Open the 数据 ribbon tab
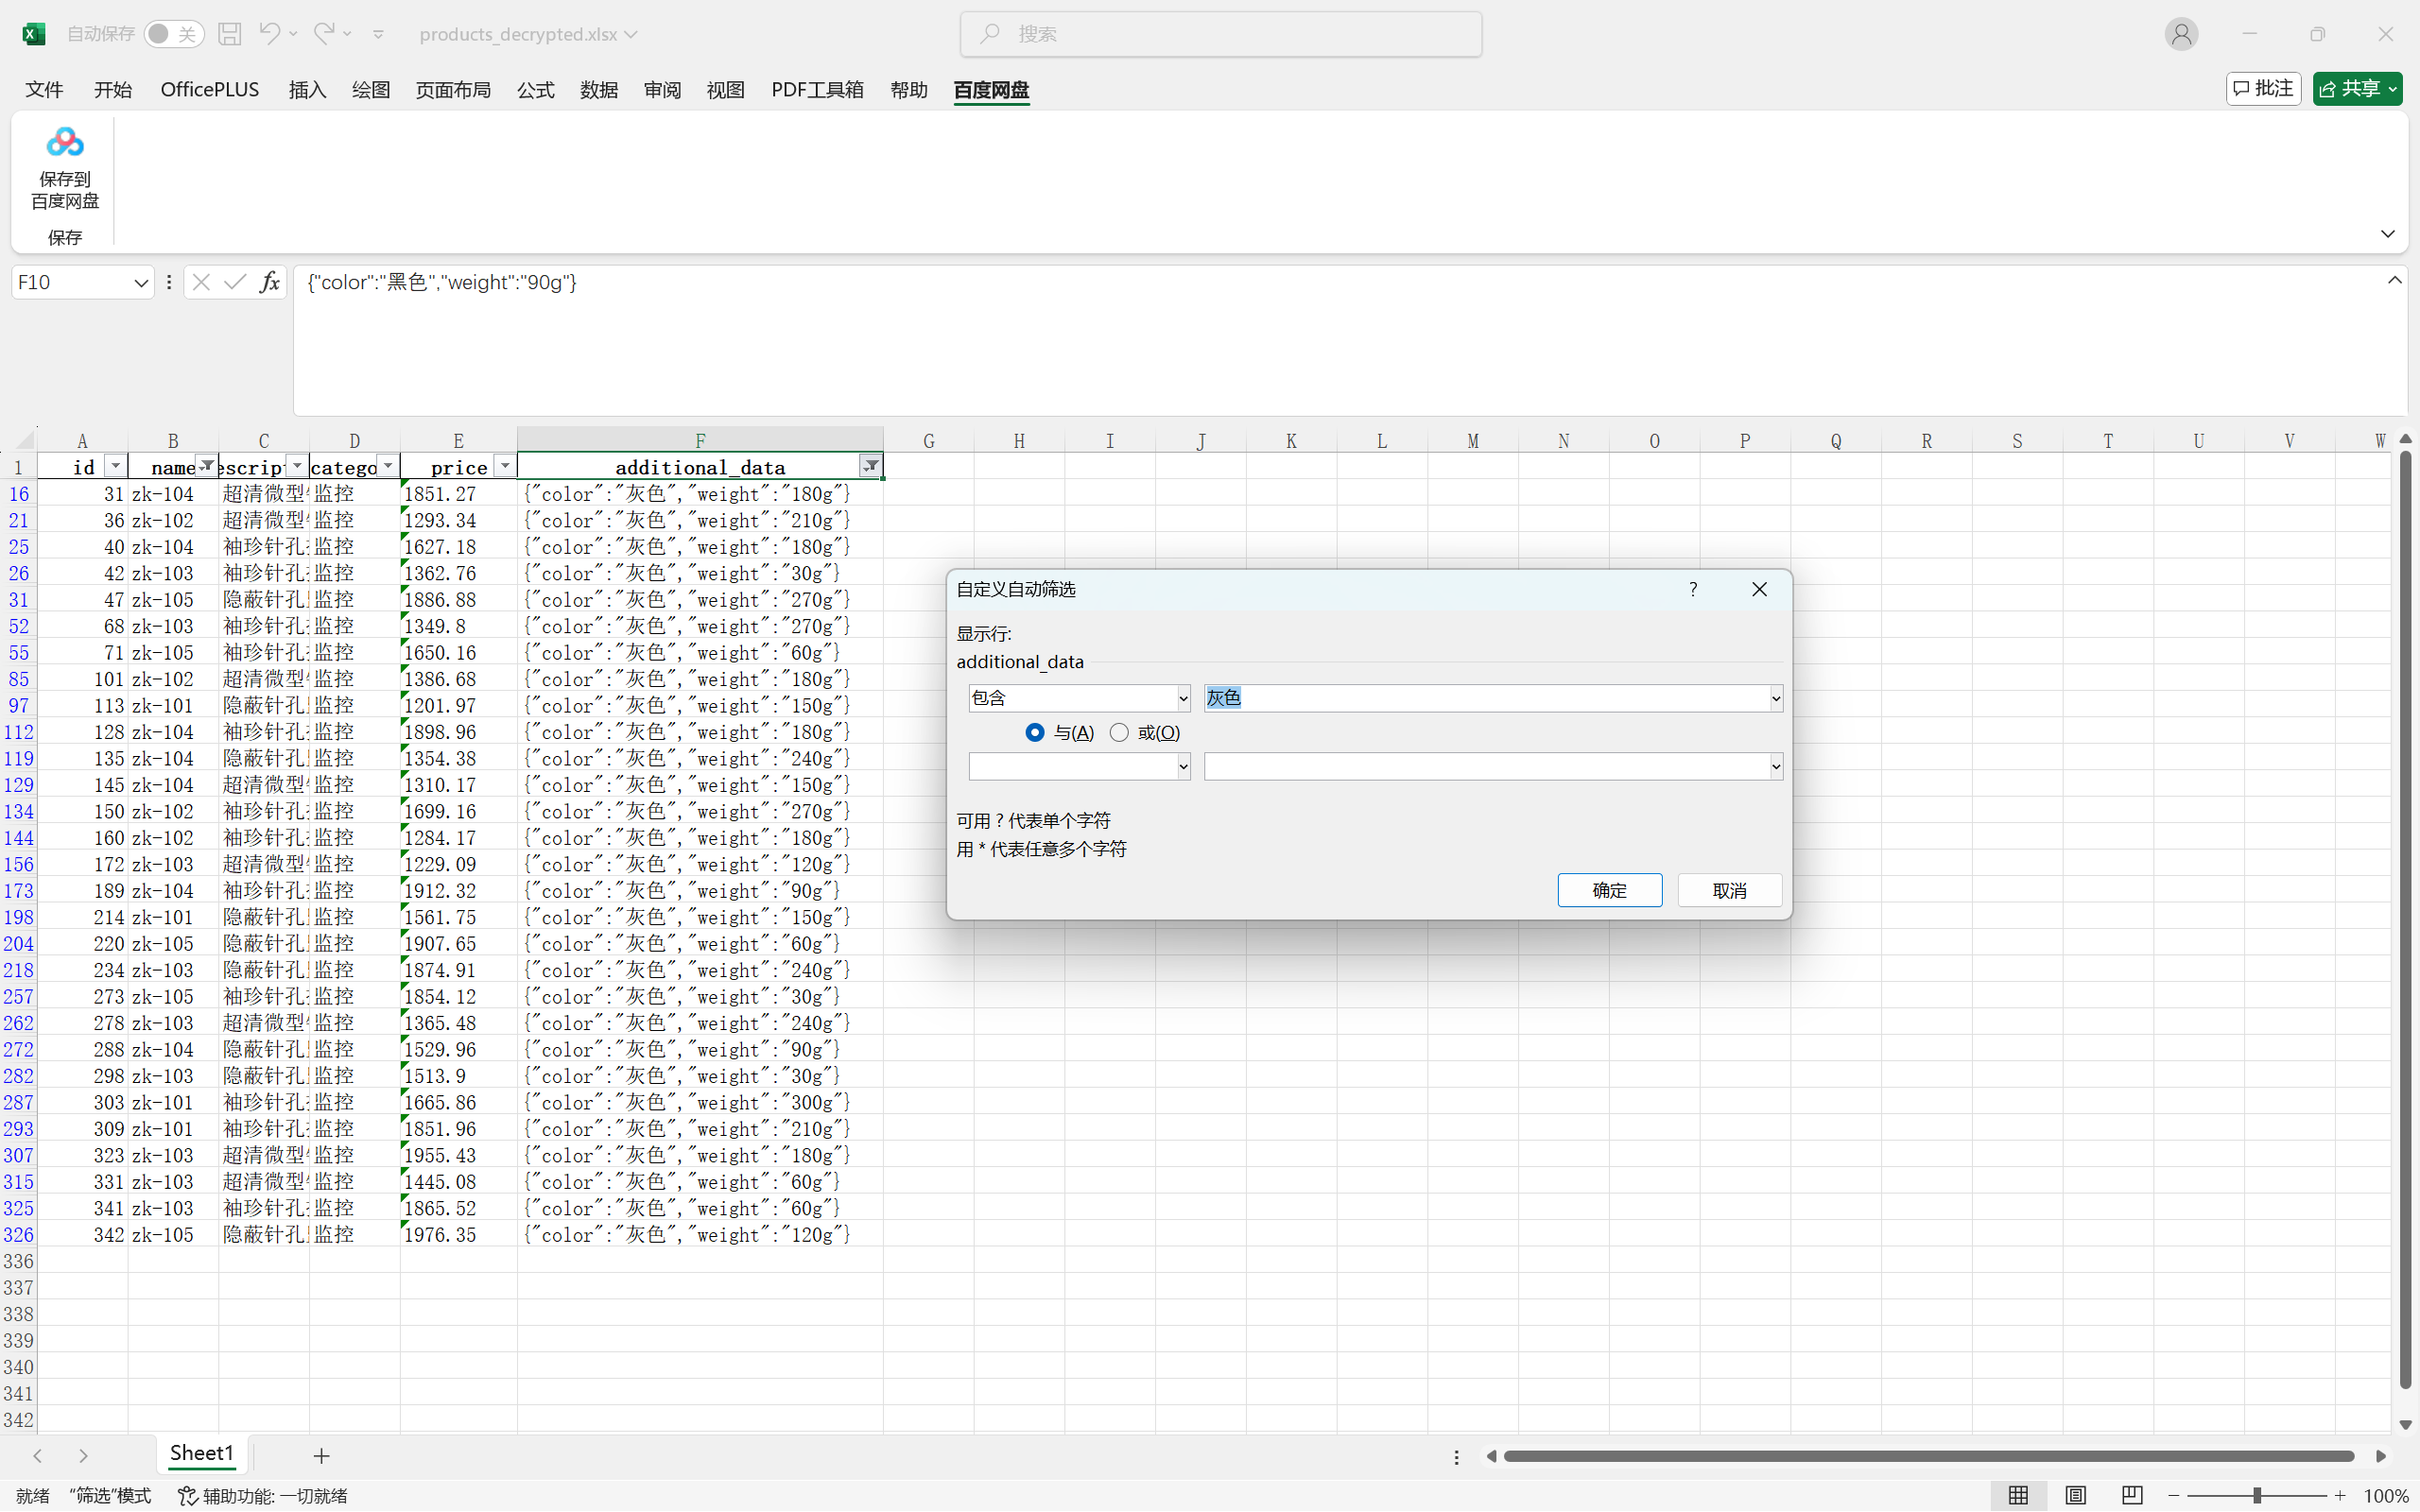 tap(599, 90)
